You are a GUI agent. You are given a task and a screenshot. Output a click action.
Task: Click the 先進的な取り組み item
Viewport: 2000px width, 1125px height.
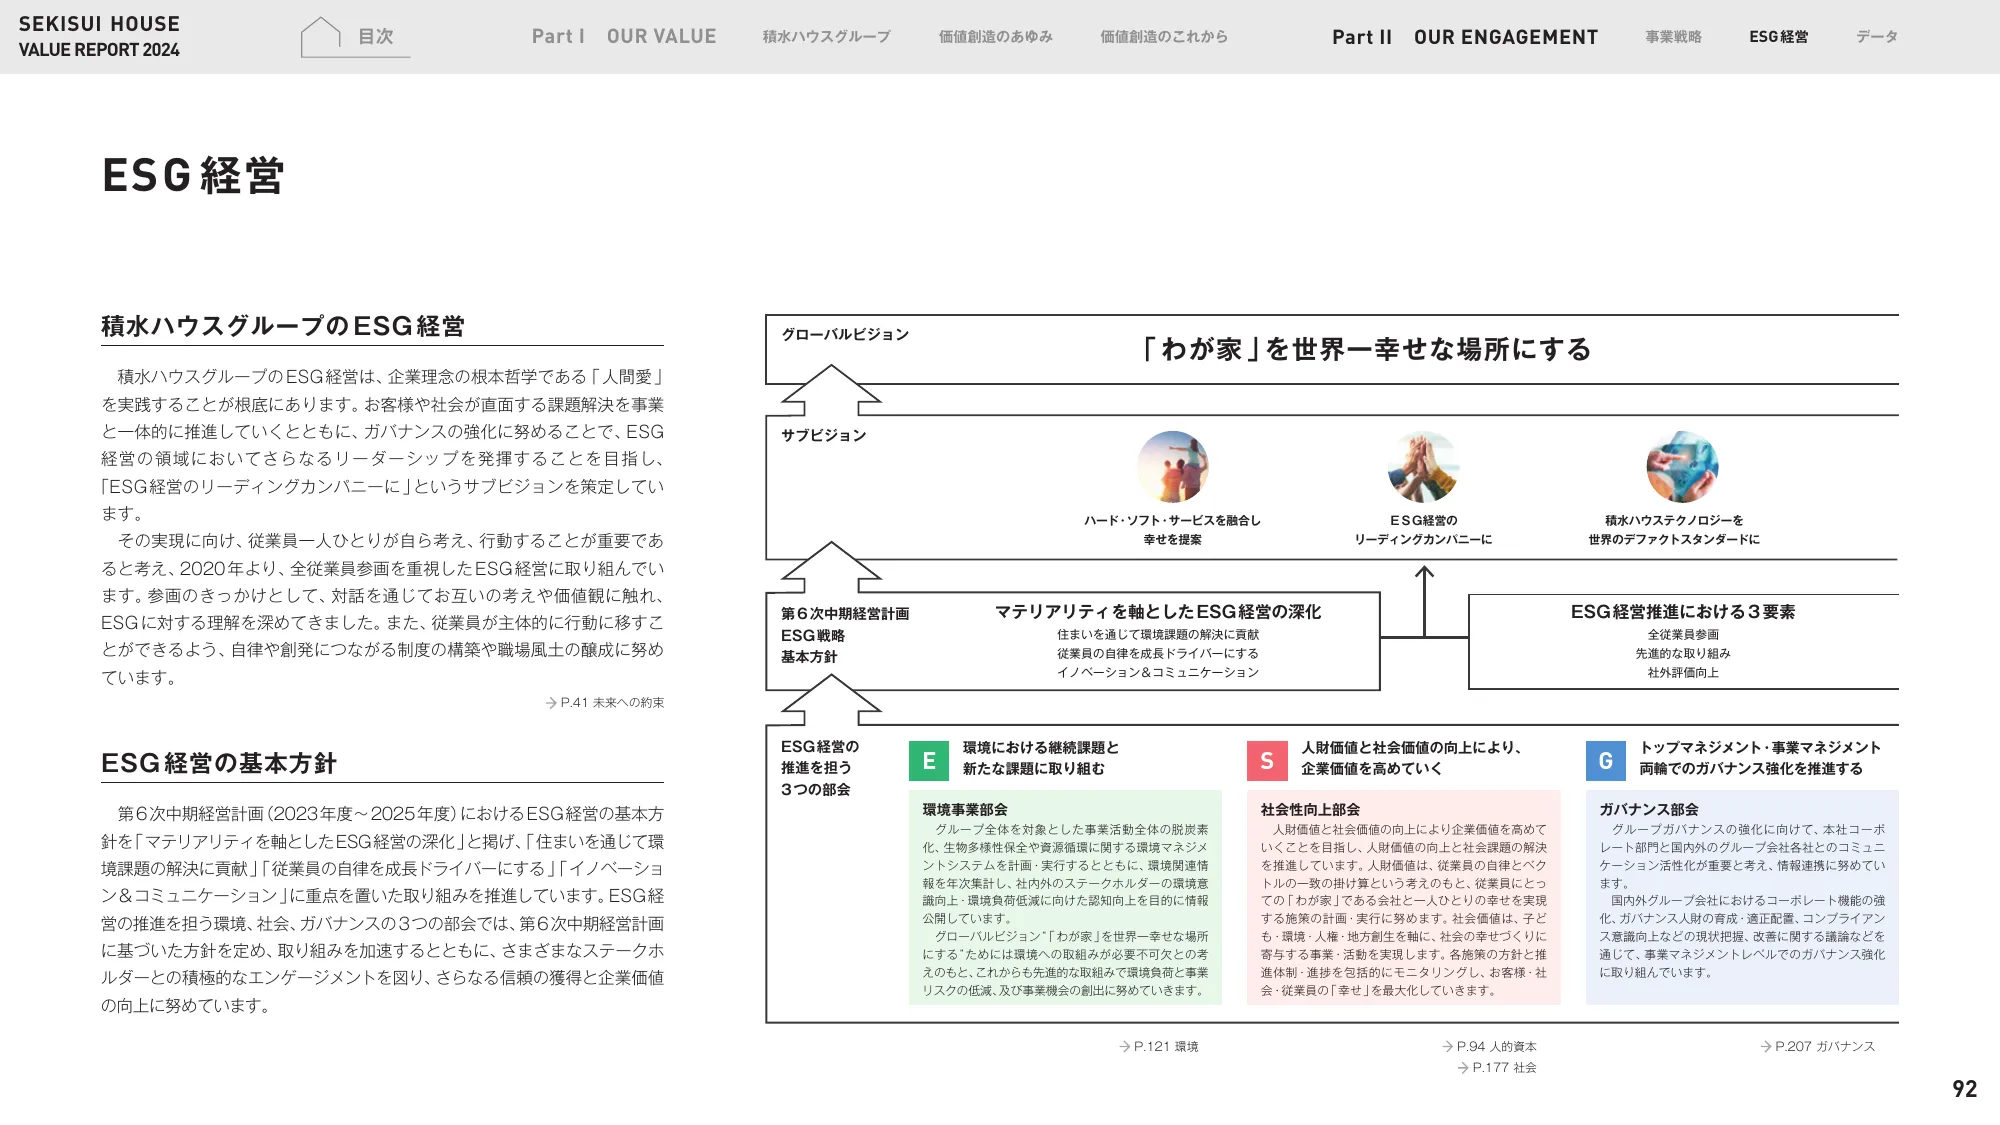coord(1683,654)
